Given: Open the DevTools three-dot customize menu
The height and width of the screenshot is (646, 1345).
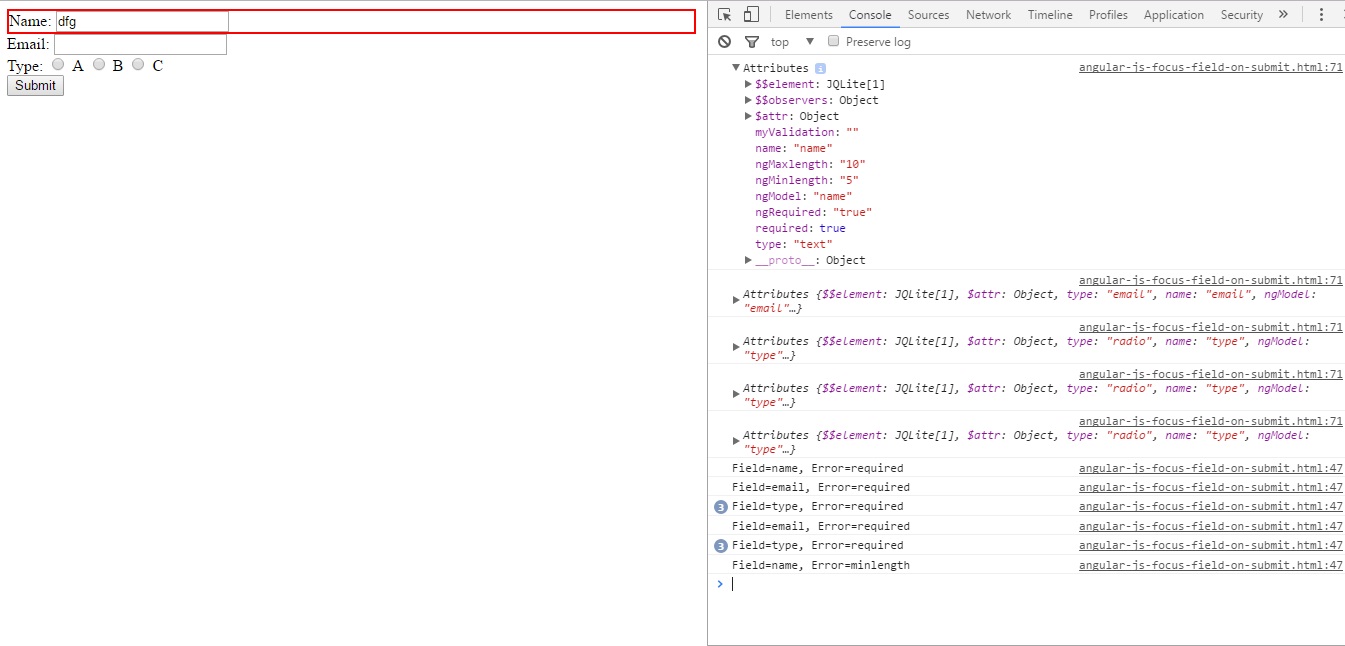Looking at the screenshot, I should (x=1322, y=14).
